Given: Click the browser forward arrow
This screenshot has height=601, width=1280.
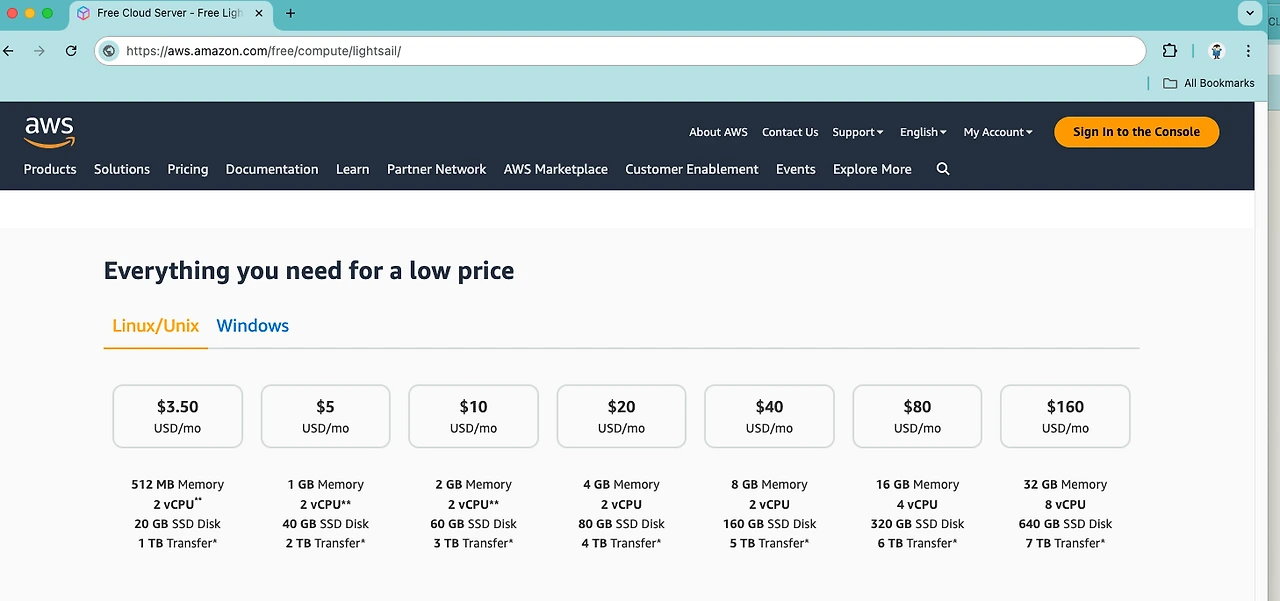Looking at the screenshot, I should tap(39, 50).
